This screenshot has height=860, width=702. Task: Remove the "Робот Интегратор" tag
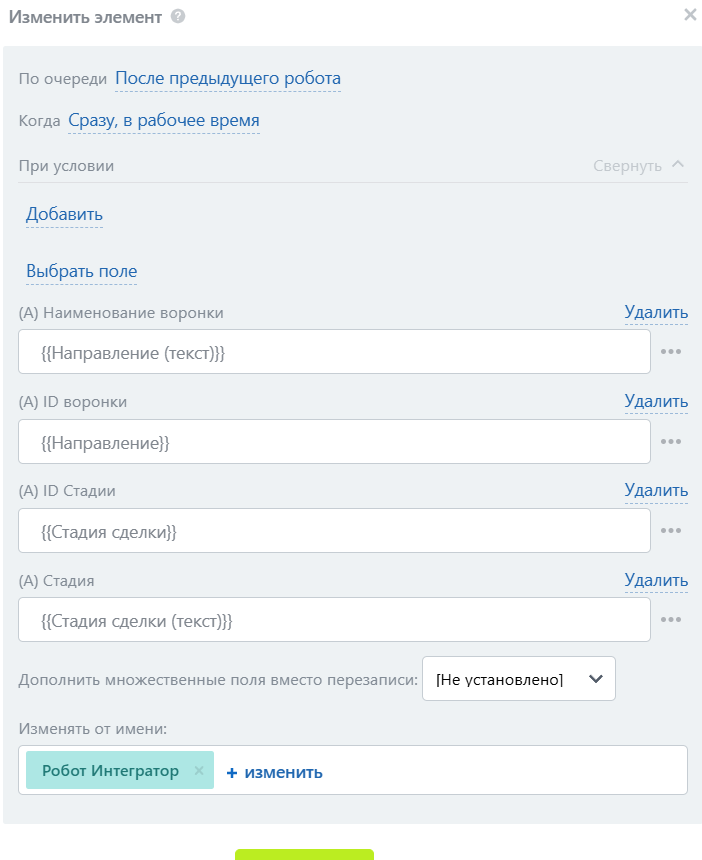[x=198, y=770]
